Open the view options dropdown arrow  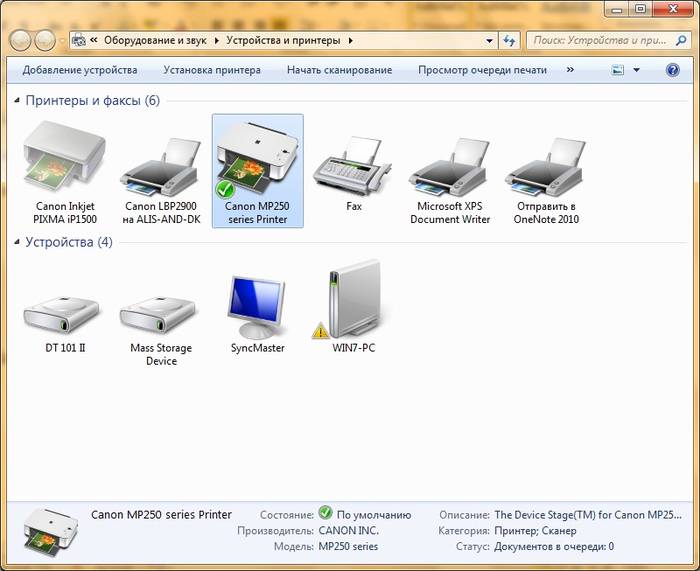click(637, 70)
